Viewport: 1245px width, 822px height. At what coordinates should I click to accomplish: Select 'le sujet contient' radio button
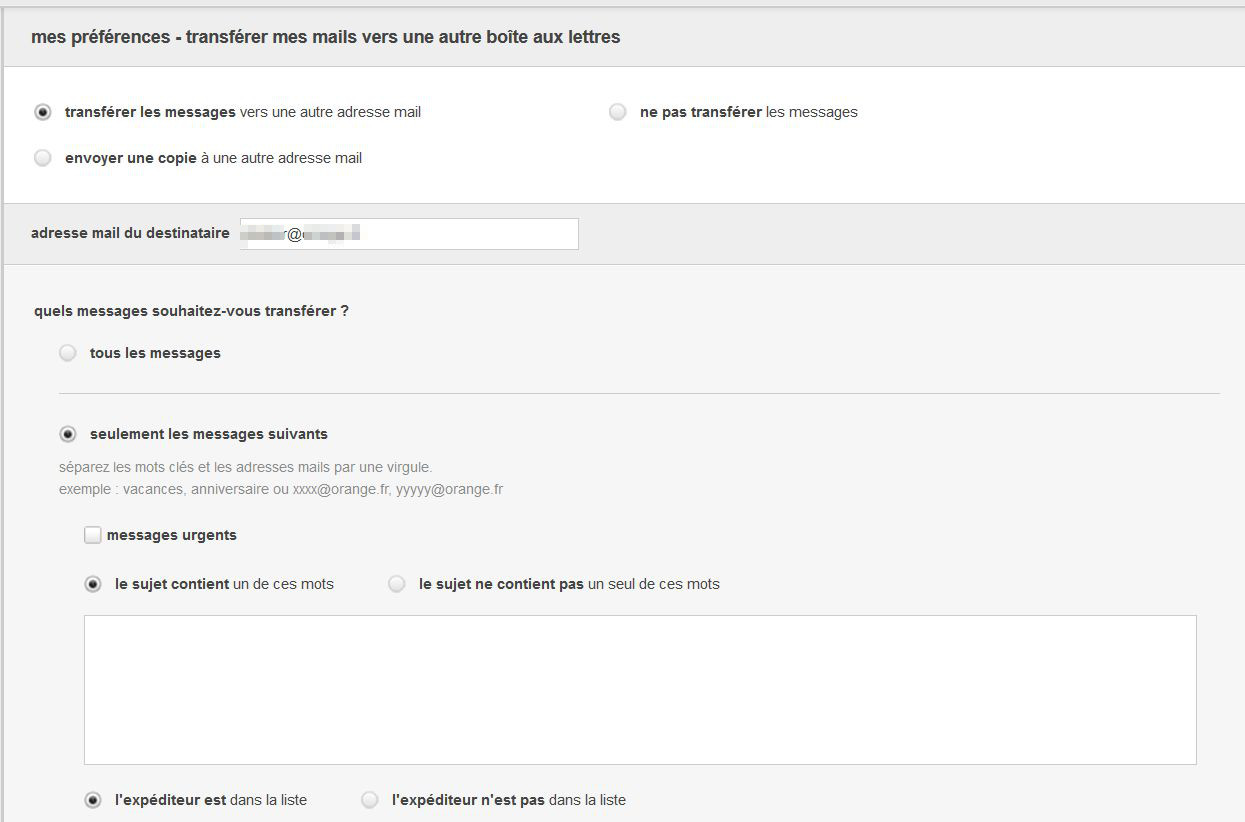tap(93, 584)
